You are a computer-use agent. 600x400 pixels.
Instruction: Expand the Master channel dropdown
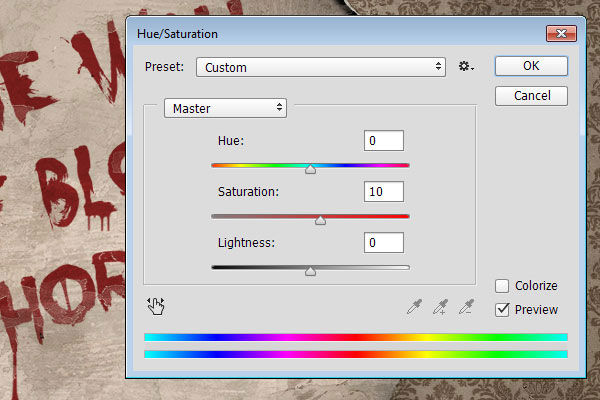(225, 108)
